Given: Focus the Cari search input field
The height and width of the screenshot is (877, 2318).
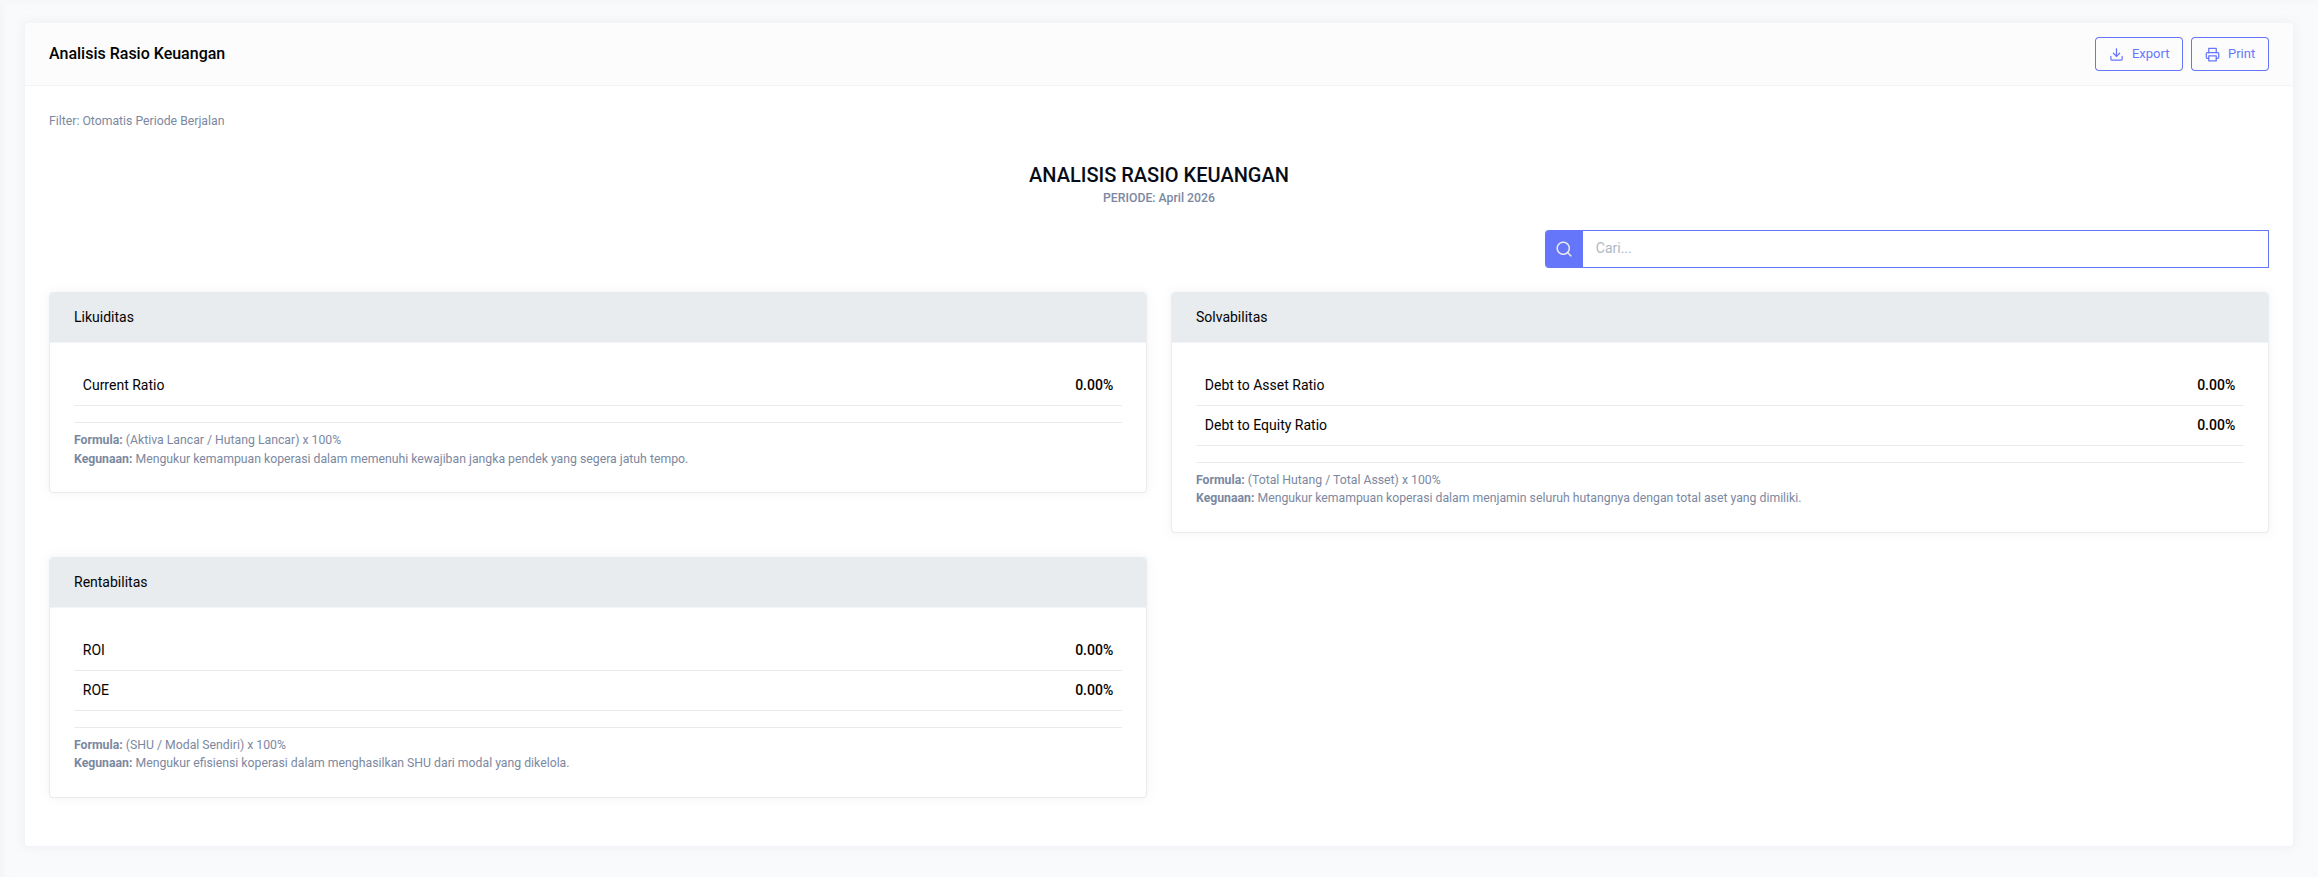Looking at the screenshot, I should click(x=1924, y=249).
